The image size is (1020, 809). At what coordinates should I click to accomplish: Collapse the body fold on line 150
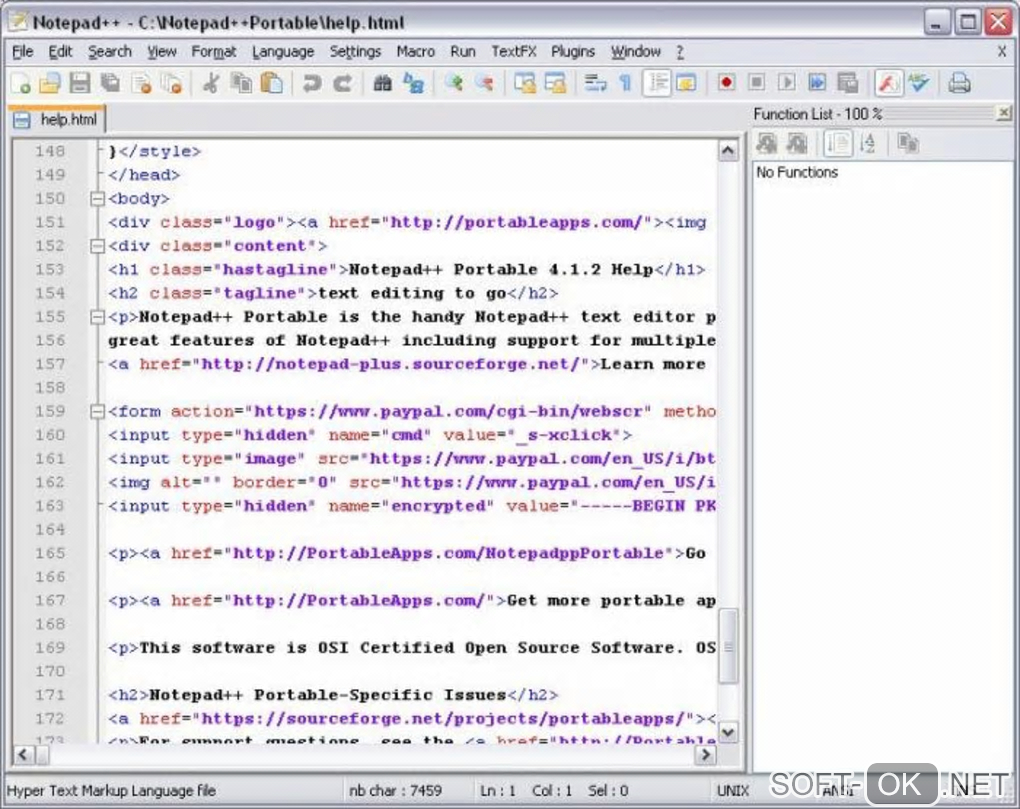(97, 198)
